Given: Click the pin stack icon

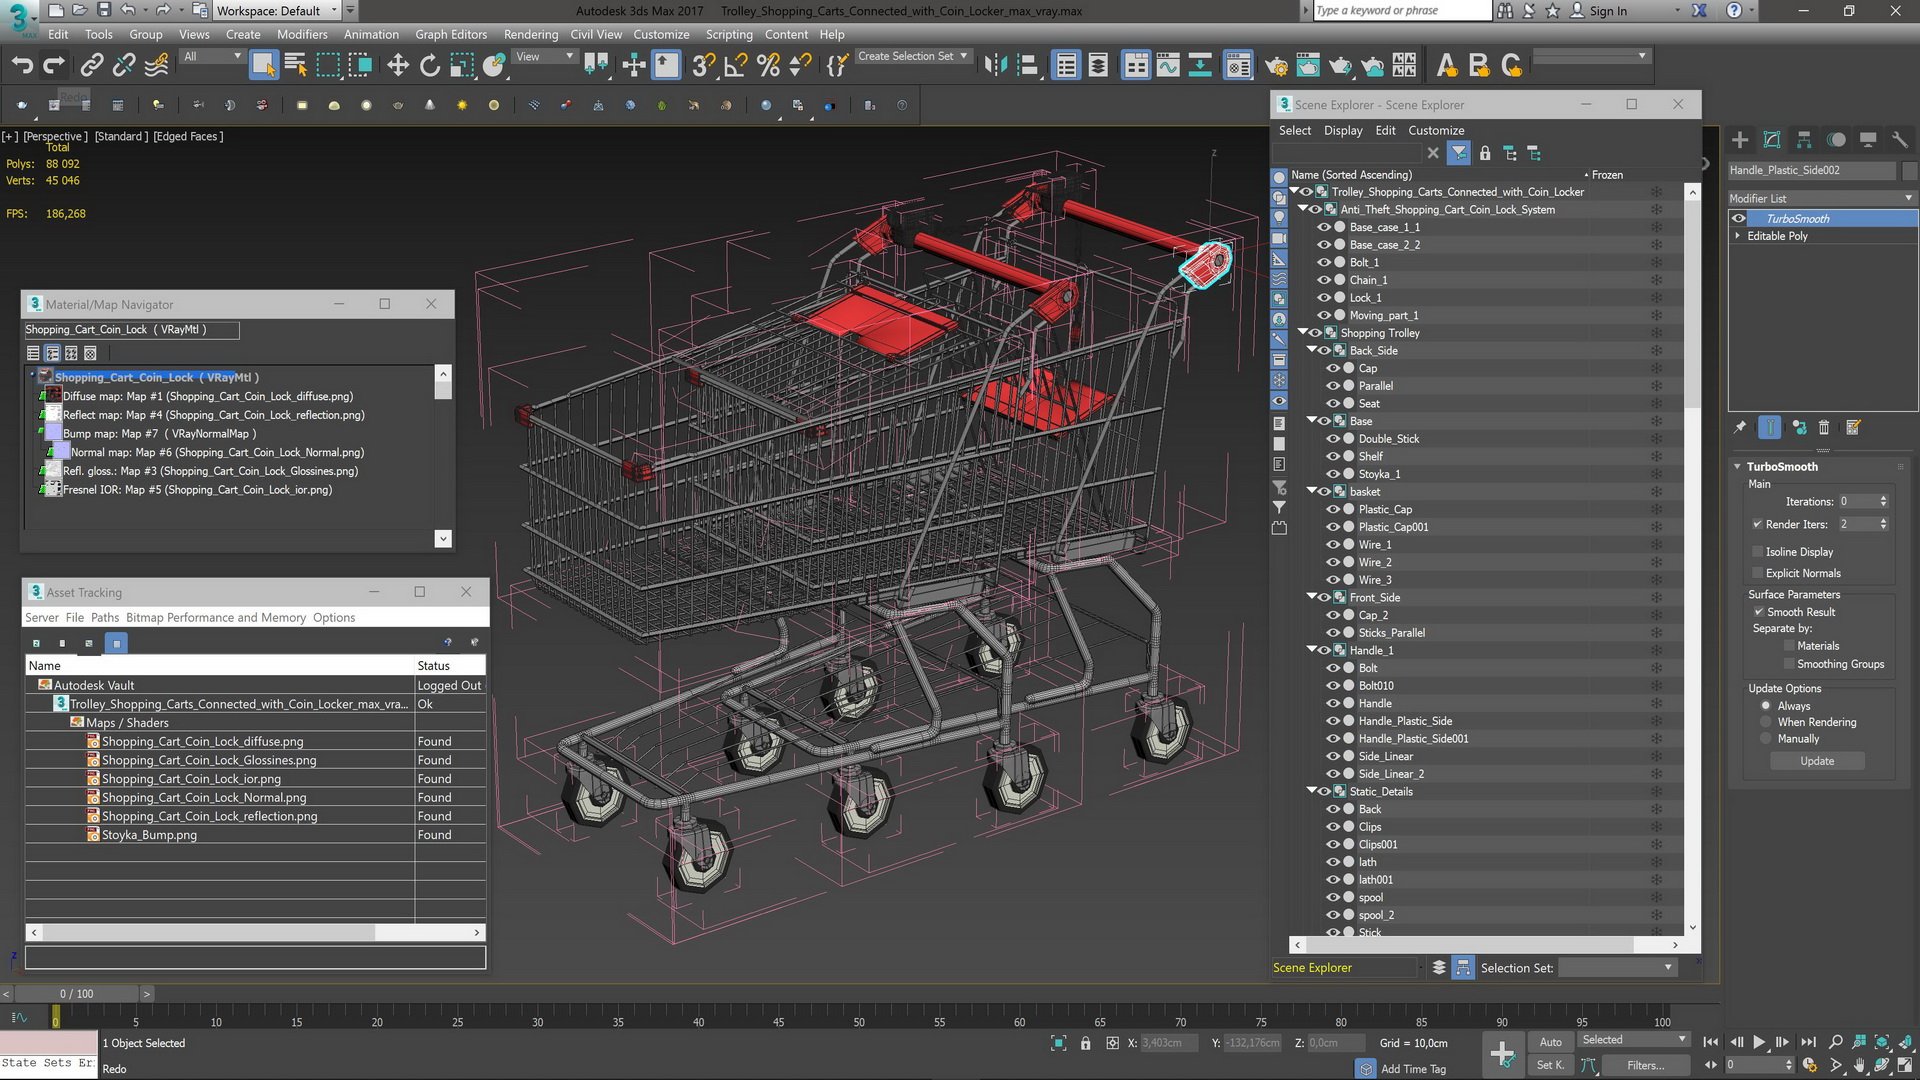Looking at the screenshot, I should click(1740, 427).
